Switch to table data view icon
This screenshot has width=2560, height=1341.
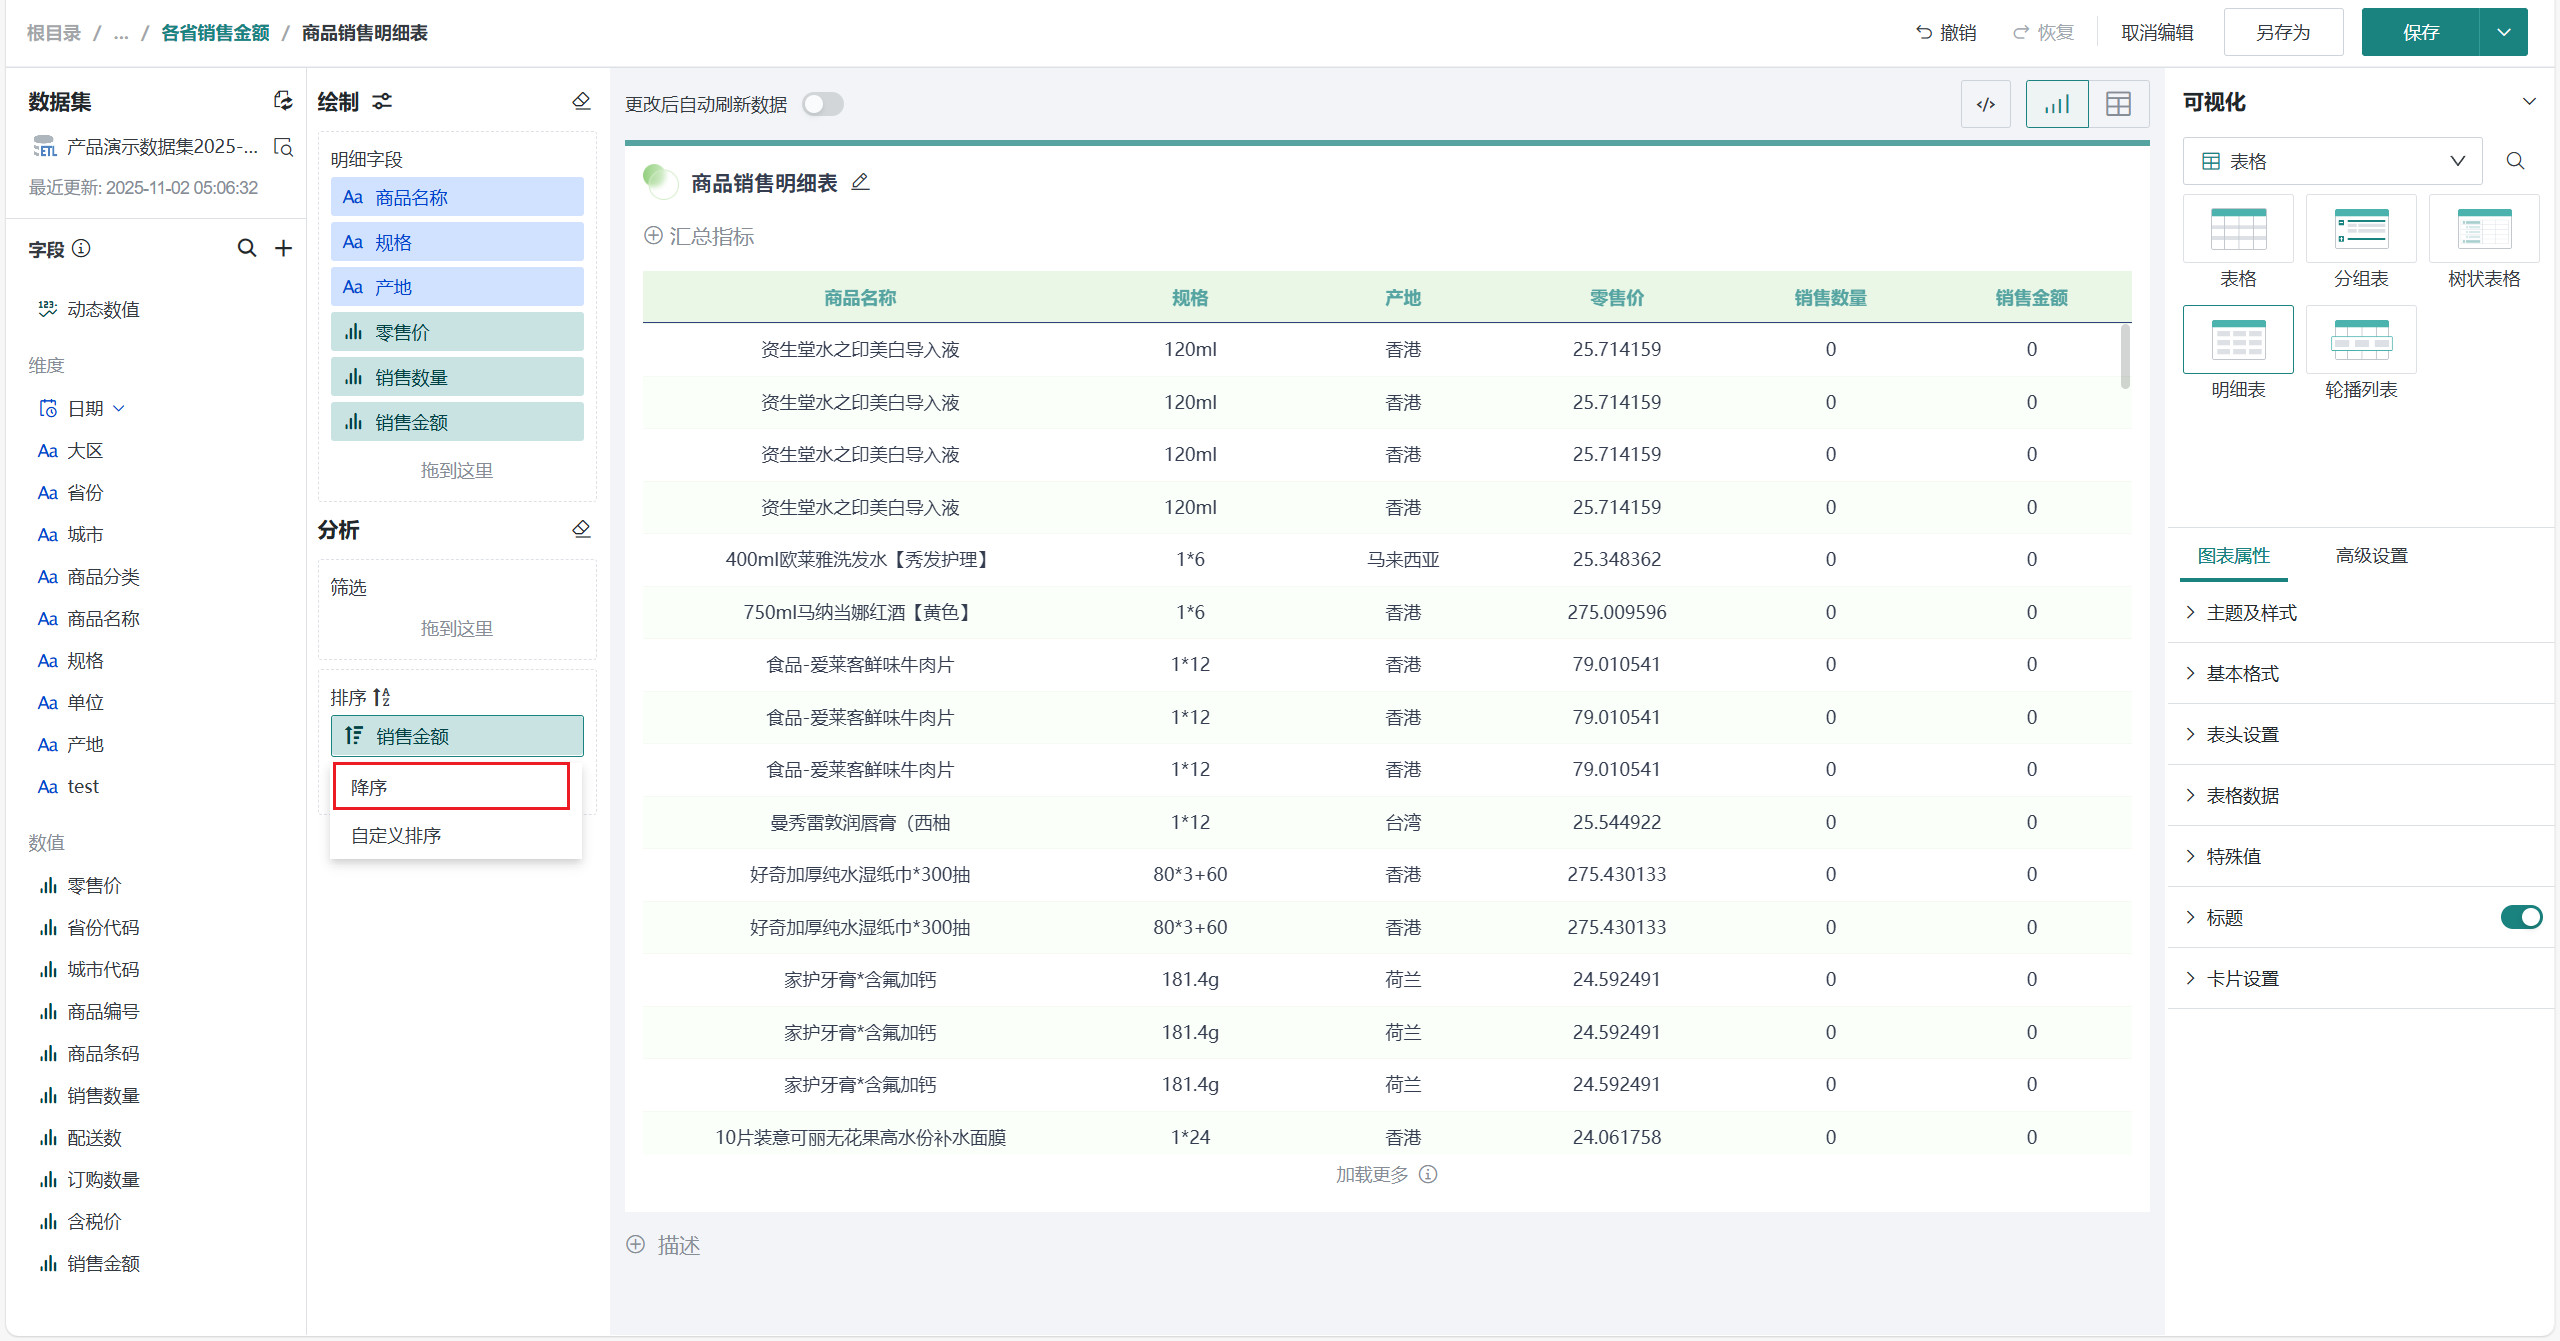pyautogui.click(x=2118, y=104)
